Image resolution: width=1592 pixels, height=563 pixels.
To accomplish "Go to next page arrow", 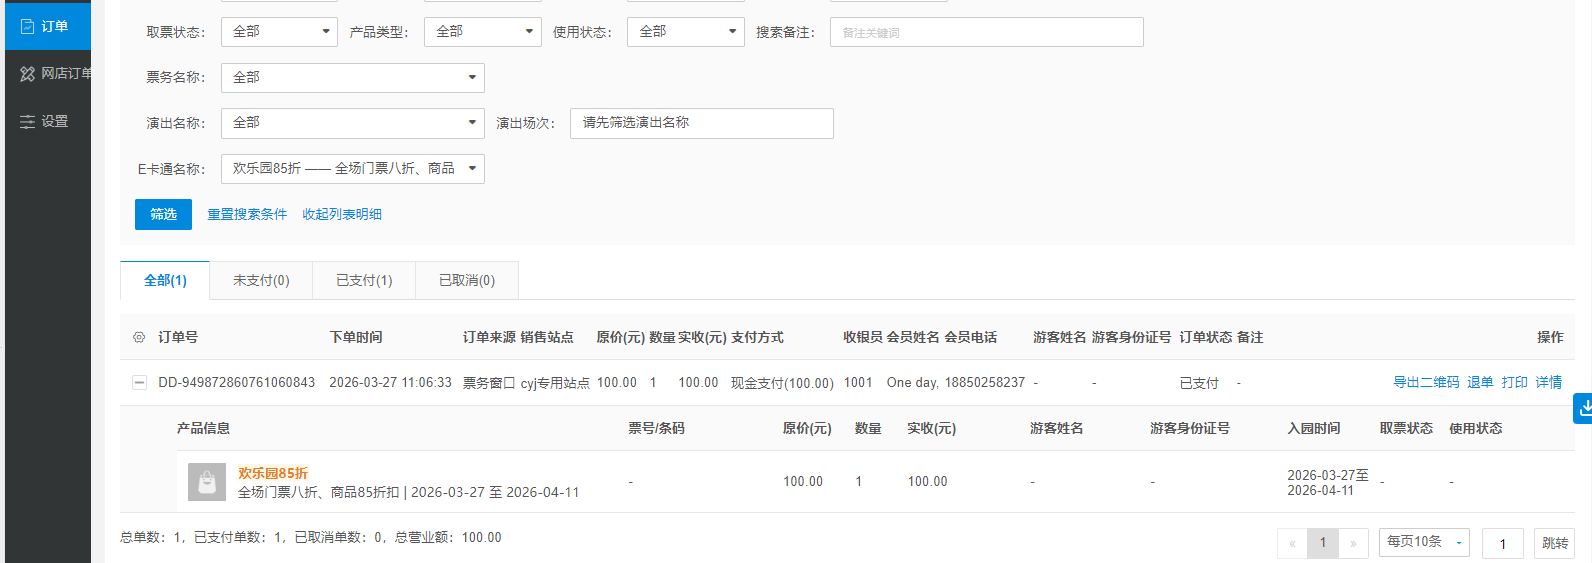I will click(x=1353, y=544).
